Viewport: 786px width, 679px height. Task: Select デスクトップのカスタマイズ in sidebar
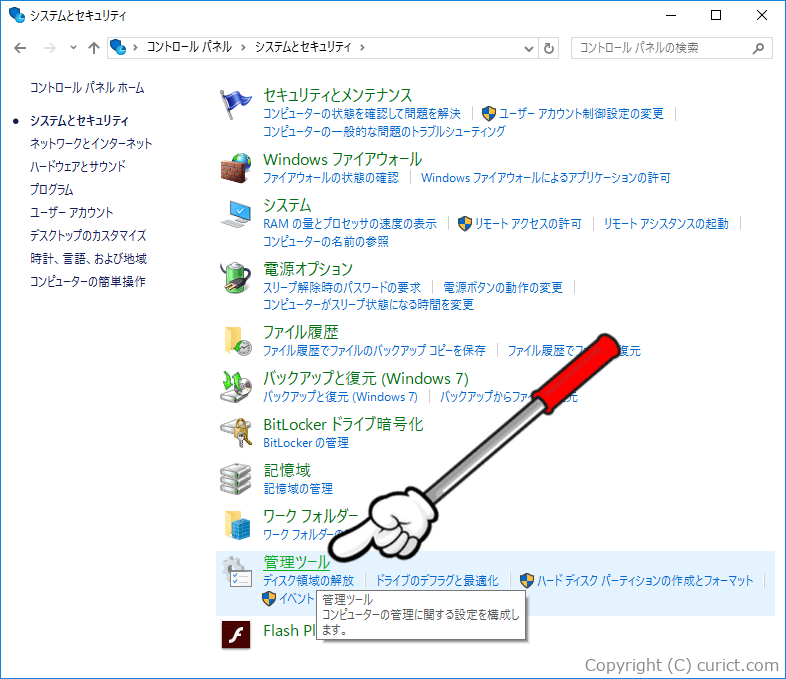pyautogui.click(x=88, y=236)
